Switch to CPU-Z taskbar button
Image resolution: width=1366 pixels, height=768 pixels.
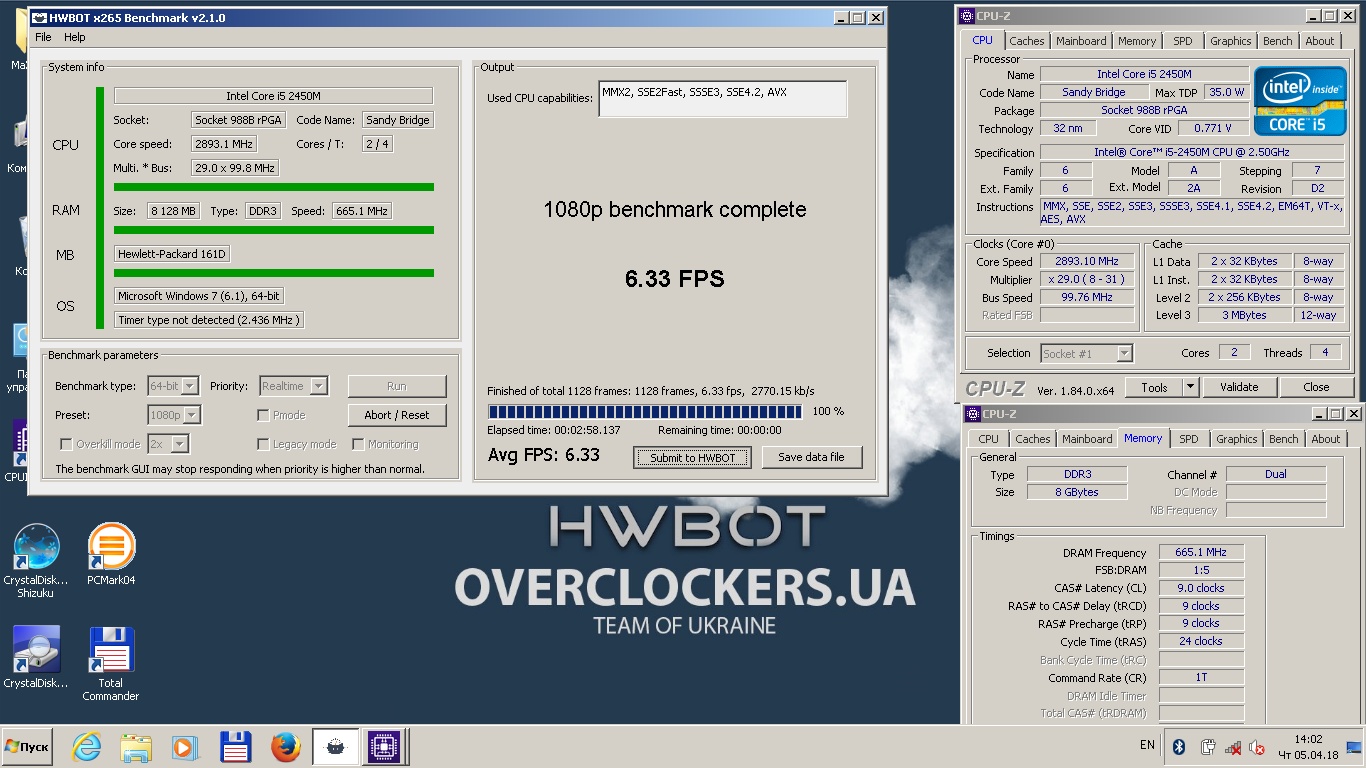384,747
